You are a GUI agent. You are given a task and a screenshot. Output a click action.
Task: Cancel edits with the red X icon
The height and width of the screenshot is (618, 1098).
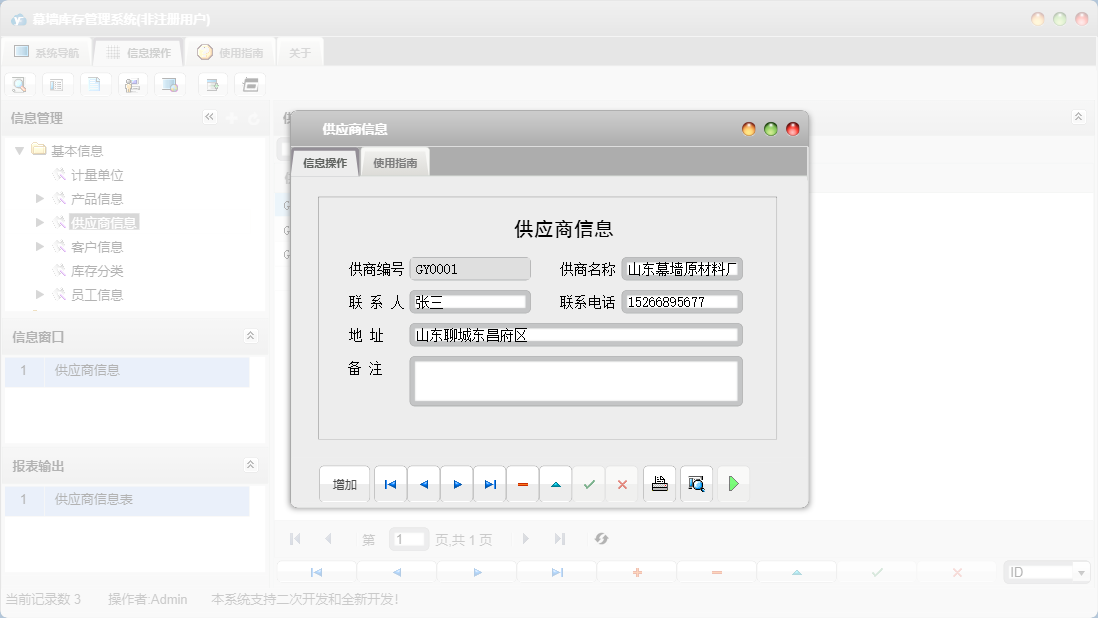point(622,484)
